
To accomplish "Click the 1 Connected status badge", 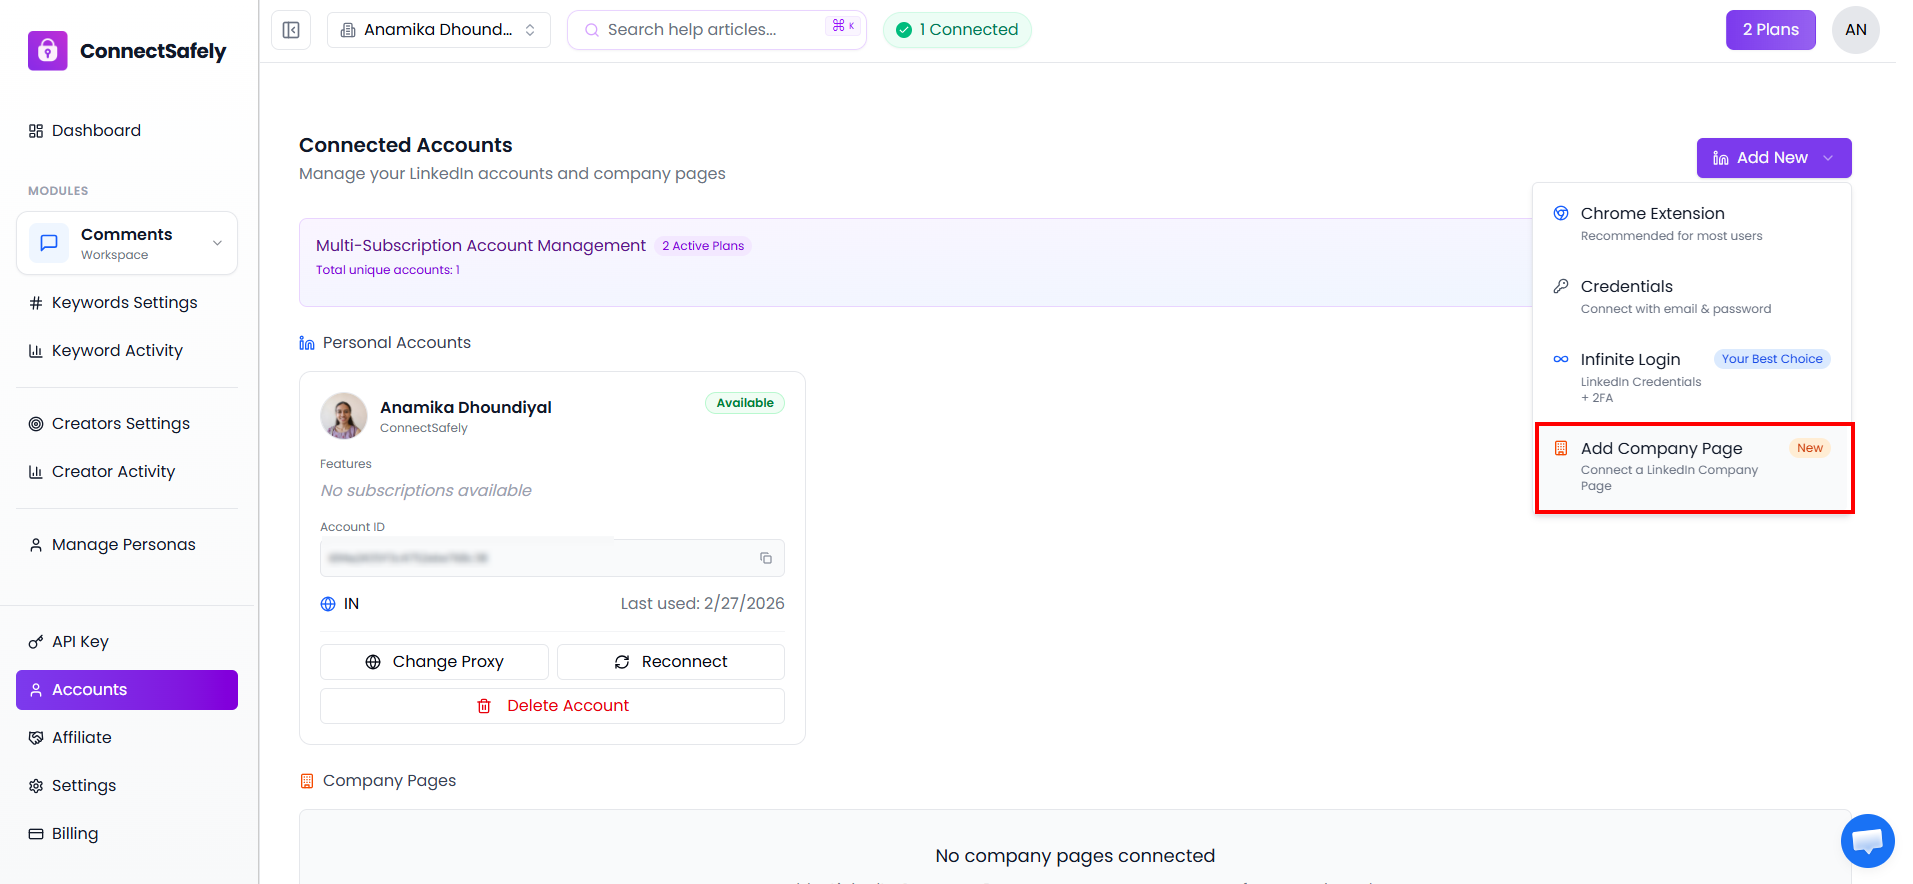I will 957,30.
